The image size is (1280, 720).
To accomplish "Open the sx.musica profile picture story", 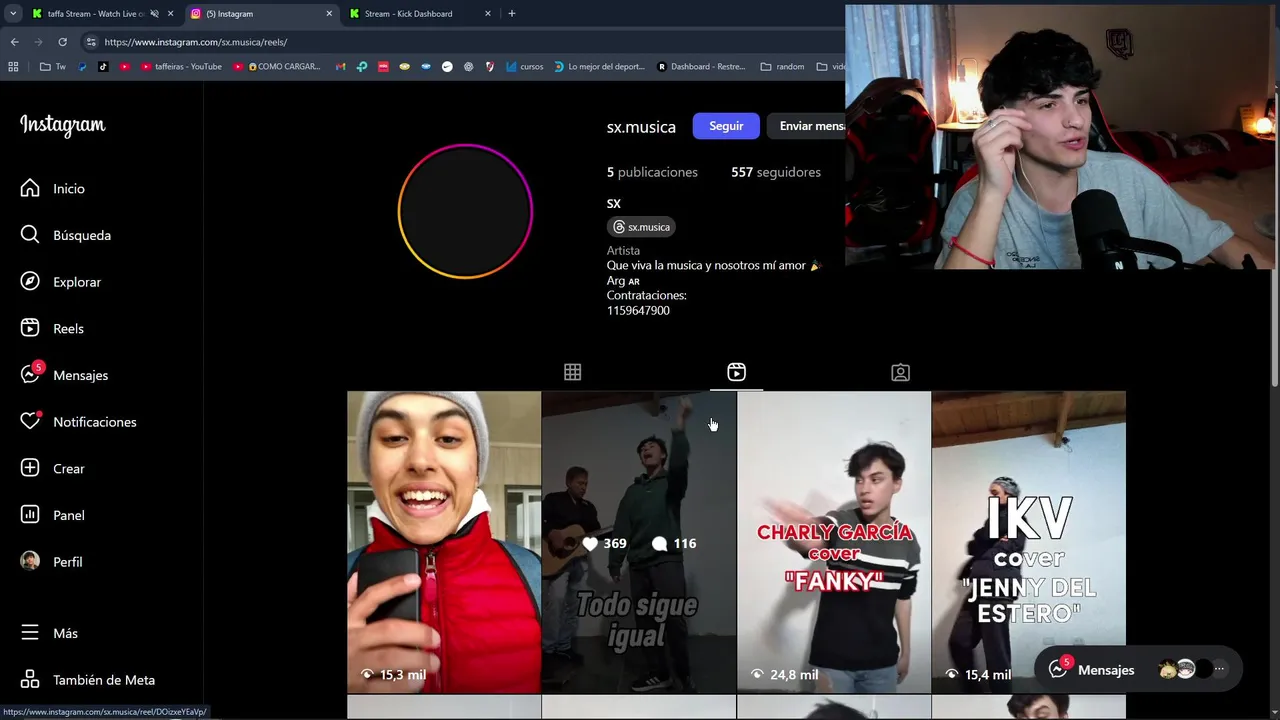I will pyautogui.click(x=465, y=211).
